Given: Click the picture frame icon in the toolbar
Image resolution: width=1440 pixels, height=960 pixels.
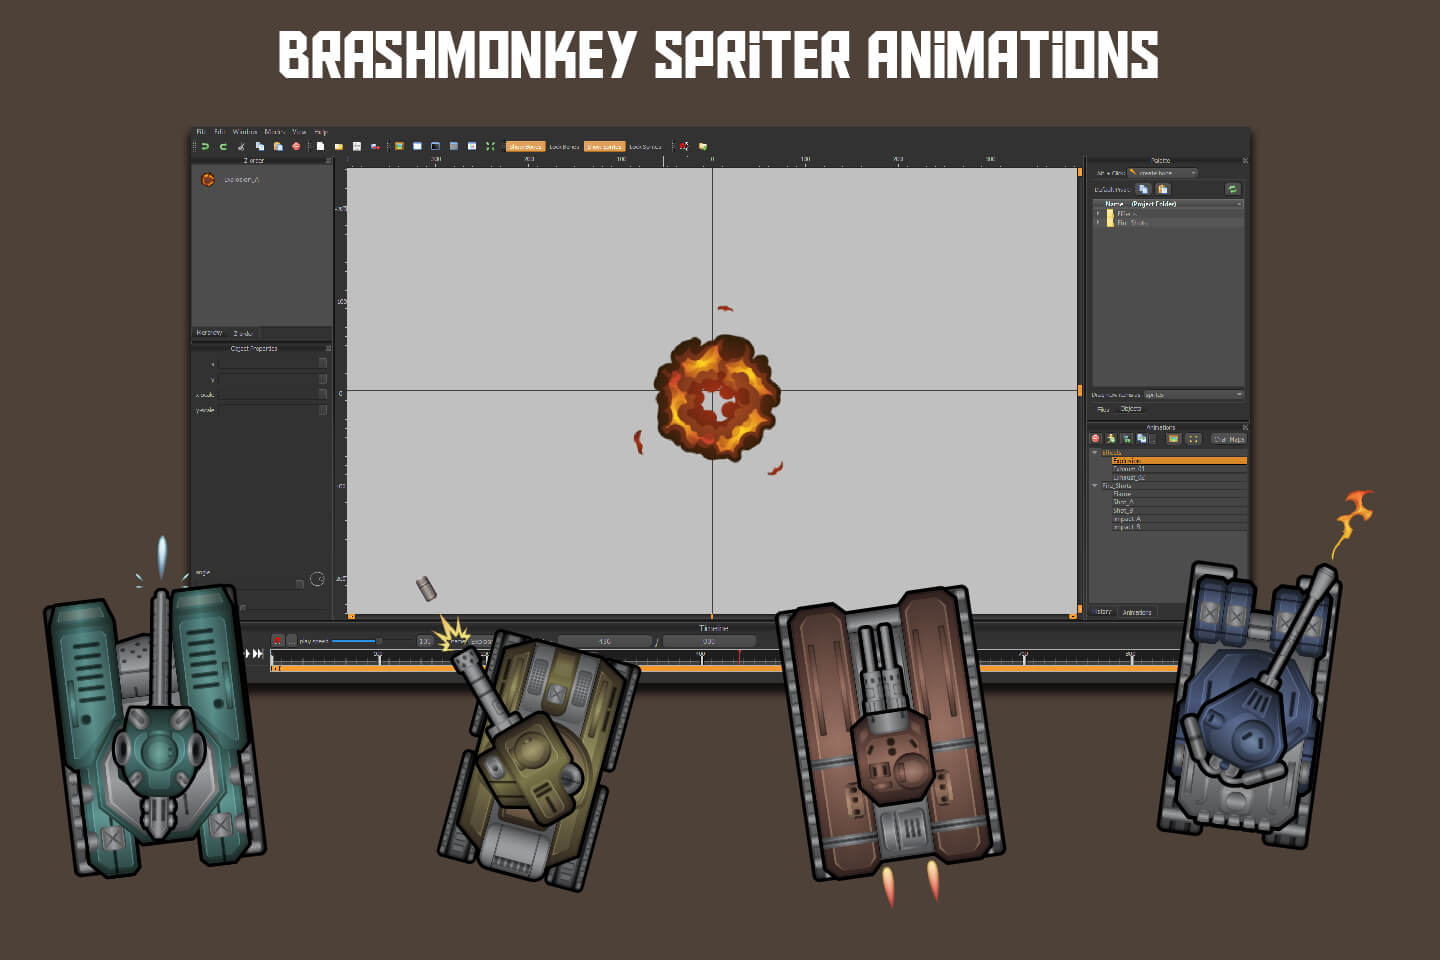Looking at the screenshot, I should (399, 147).
